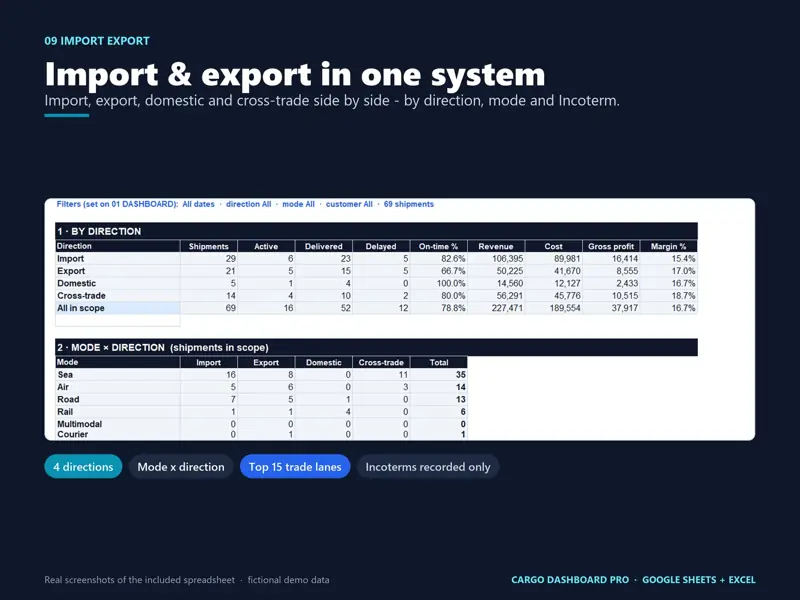
Task: Select the 'Mode x direction' pill
Action: (x=181, y=466)
